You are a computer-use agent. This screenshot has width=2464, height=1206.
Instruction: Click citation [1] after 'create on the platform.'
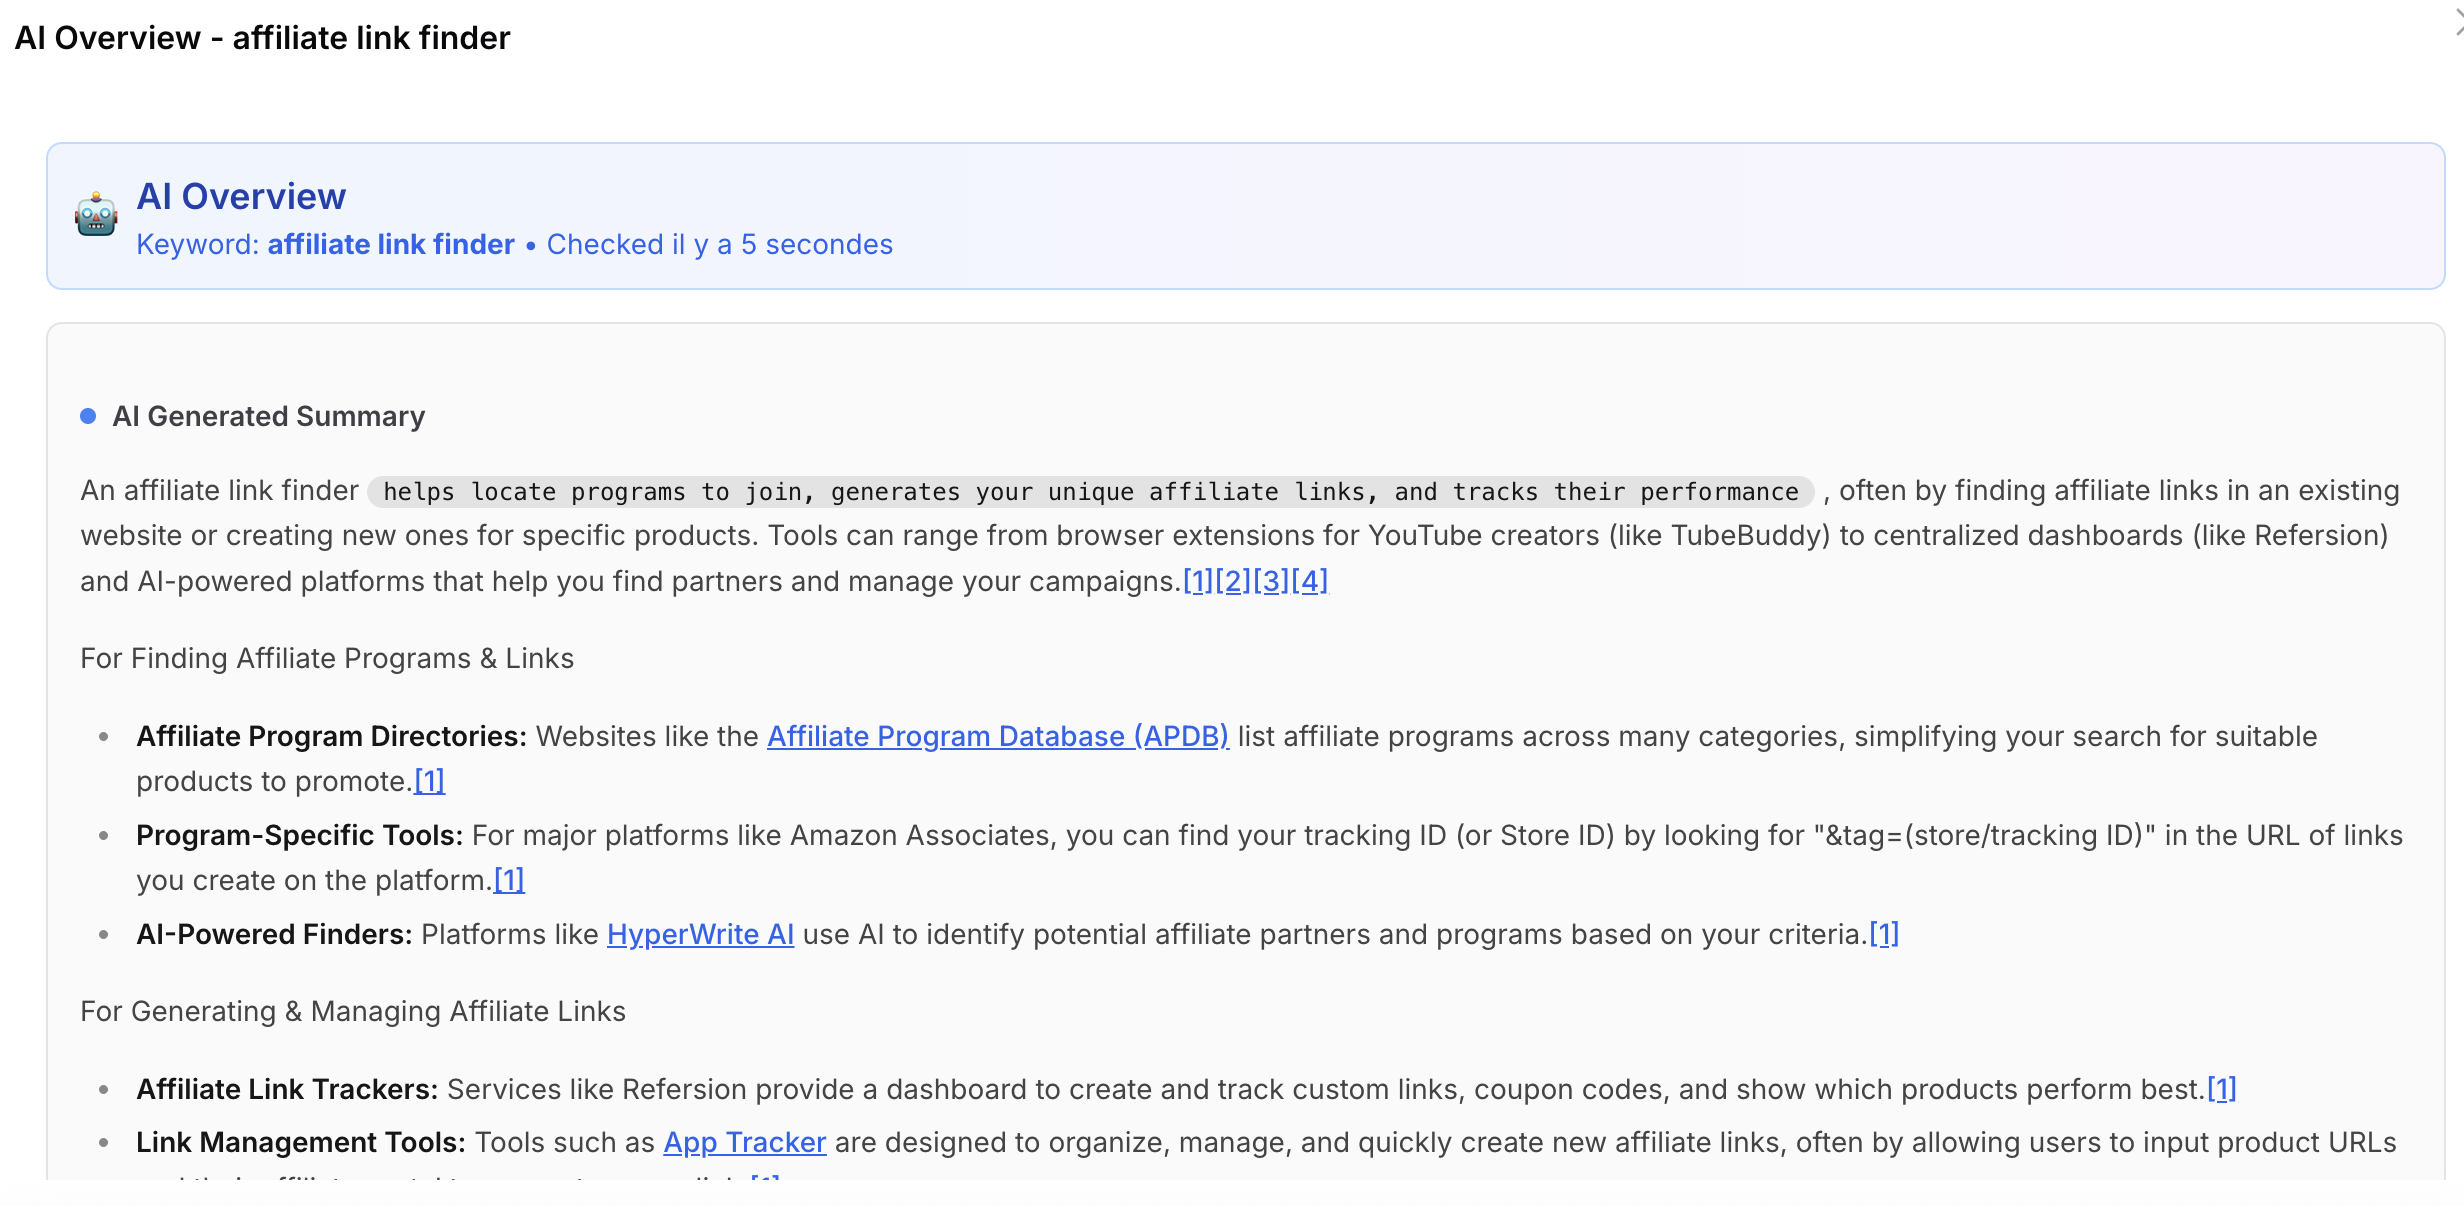point(509,880)
